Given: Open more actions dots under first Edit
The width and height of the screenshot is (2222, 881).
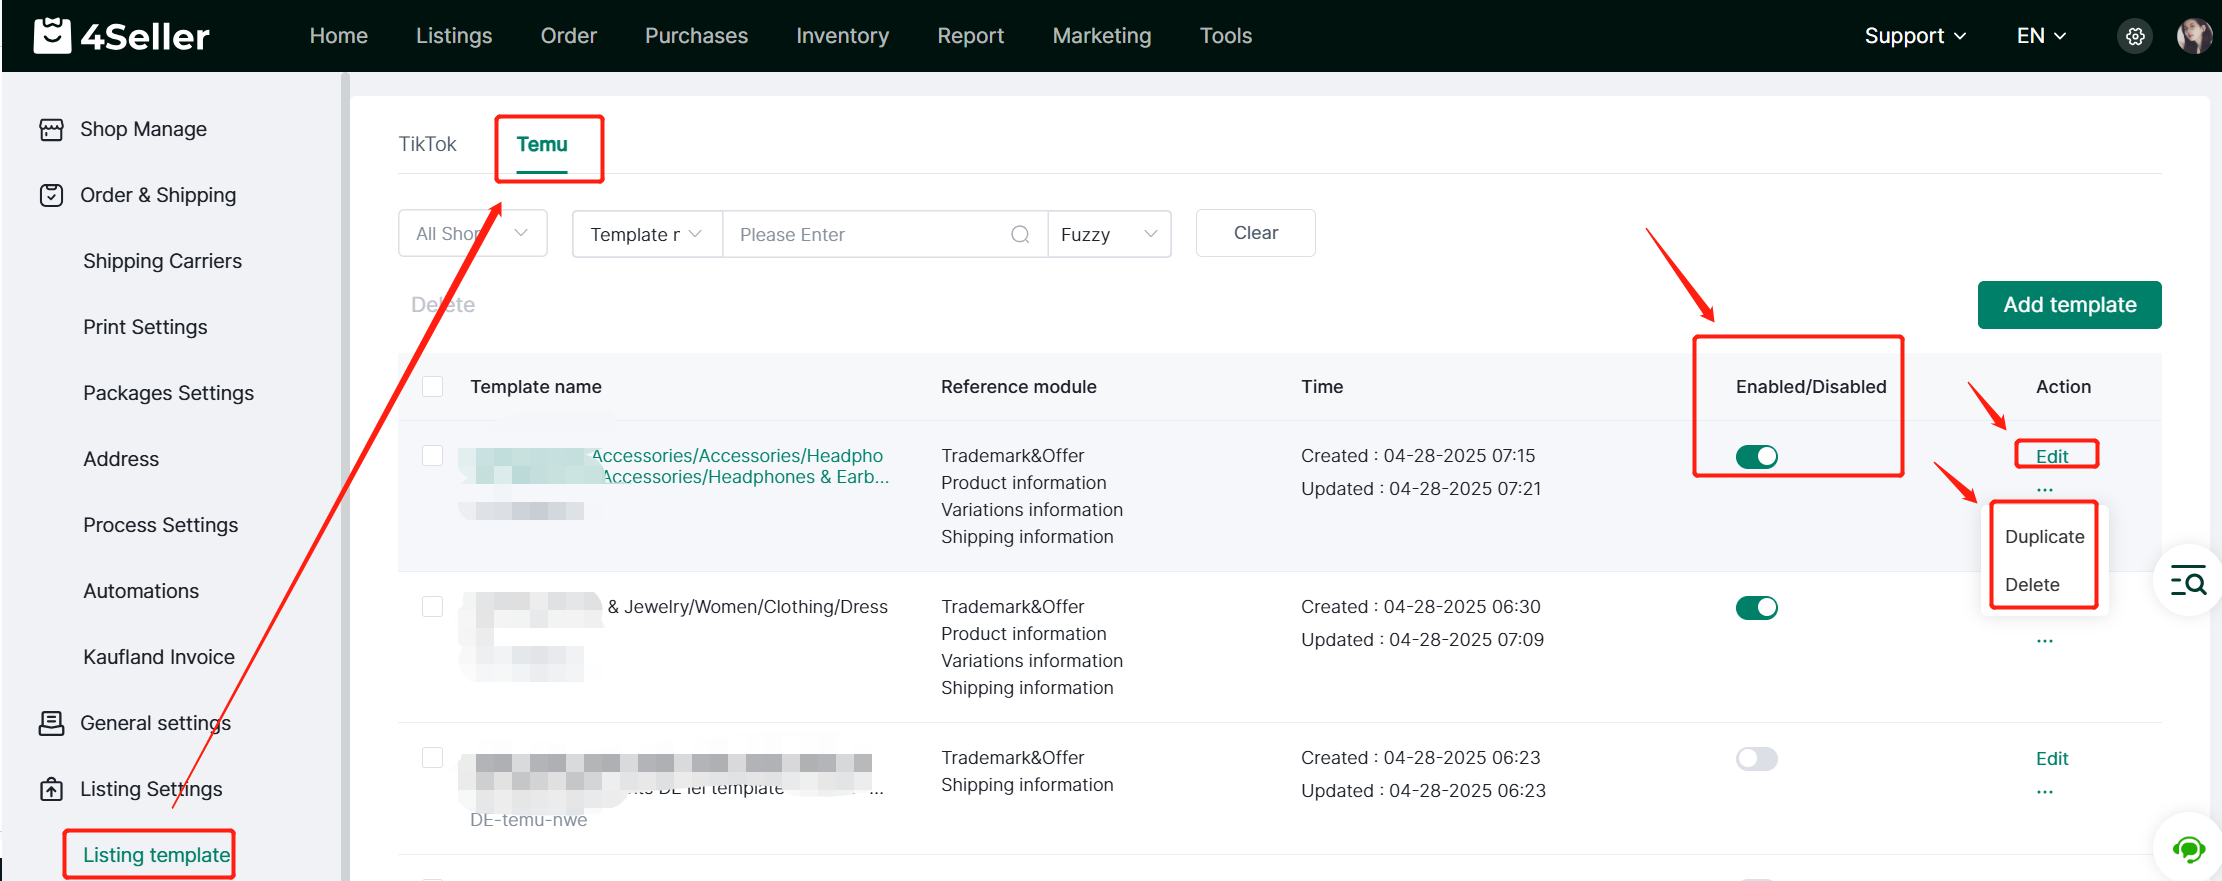Looking at the screenshot, I should pos(2044,490).
